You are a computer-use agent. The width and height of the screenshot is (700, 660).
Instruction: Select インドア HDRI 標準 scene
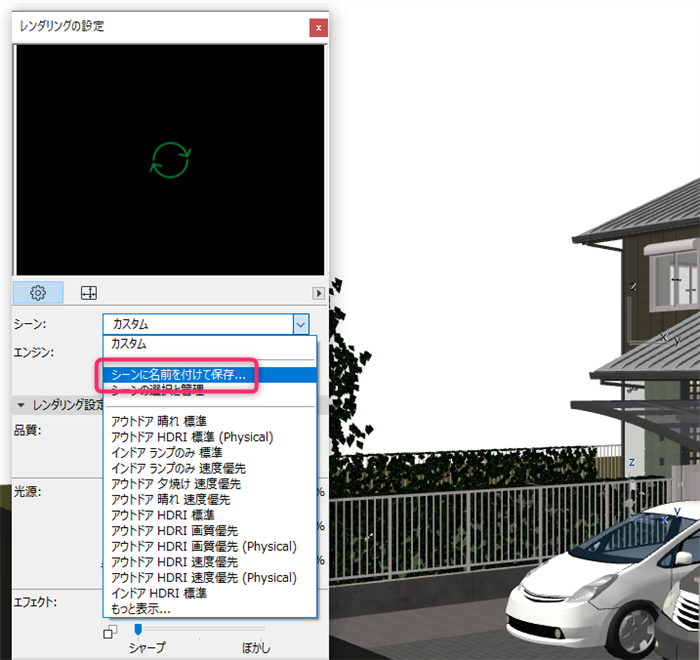(210, 593)
